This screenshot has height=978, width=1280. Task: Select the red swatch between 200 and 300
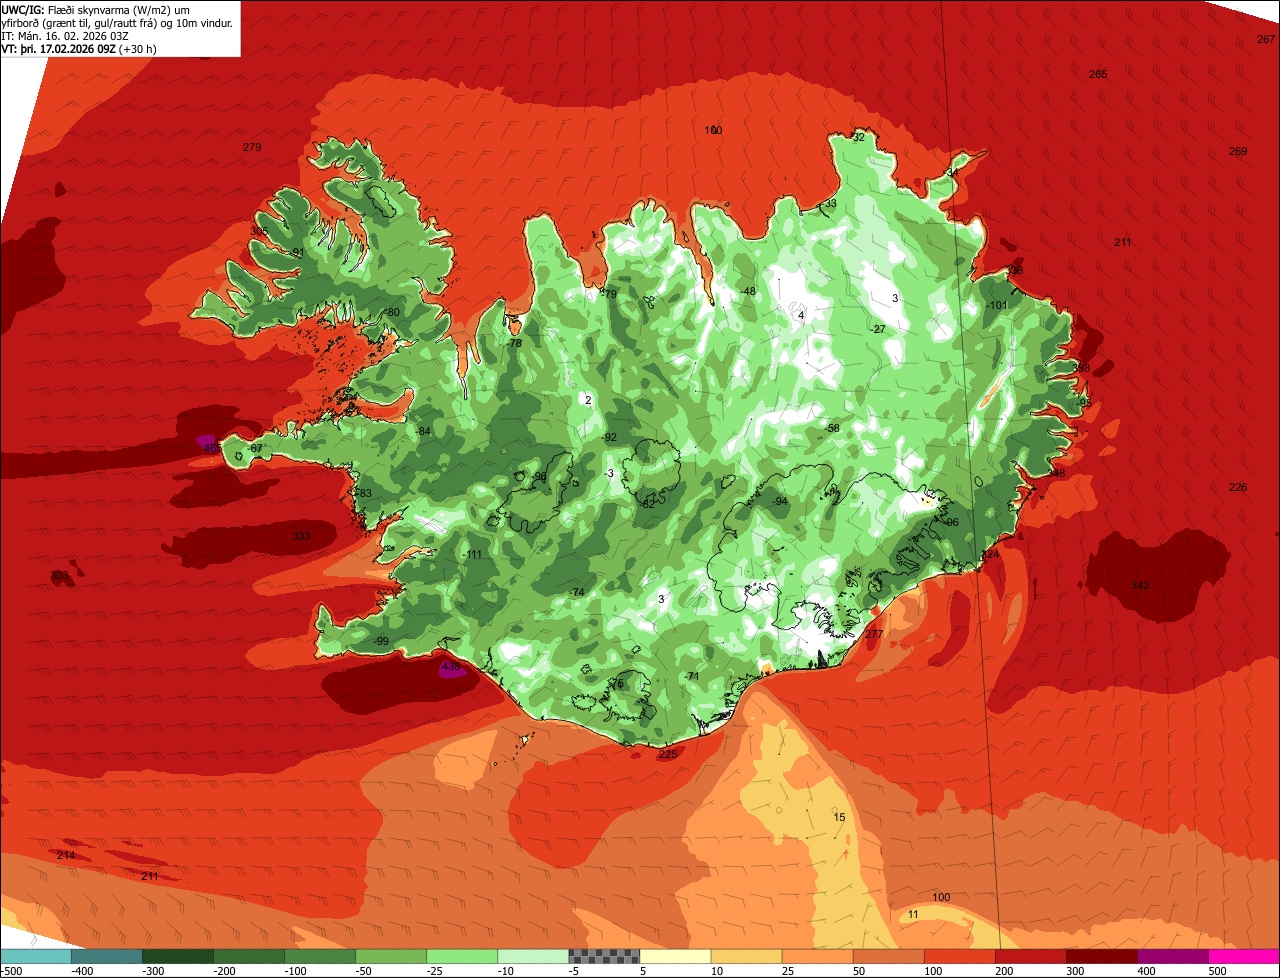(x=1030, y=956)
